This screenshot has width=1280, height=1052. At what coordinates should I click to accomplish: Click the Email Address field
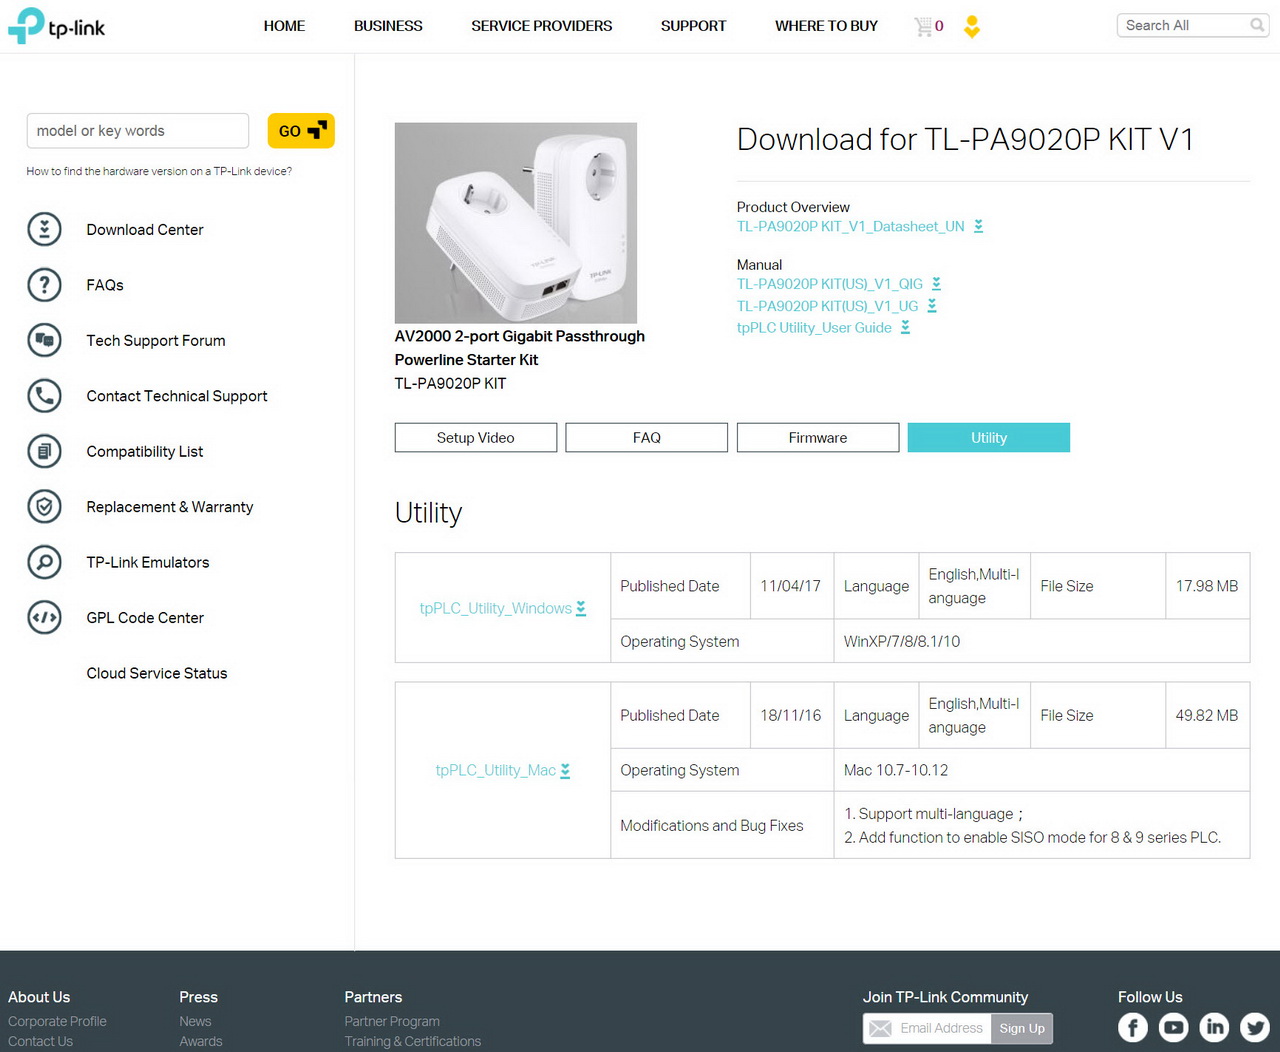pyautogui.click(x=941, y=1028)
